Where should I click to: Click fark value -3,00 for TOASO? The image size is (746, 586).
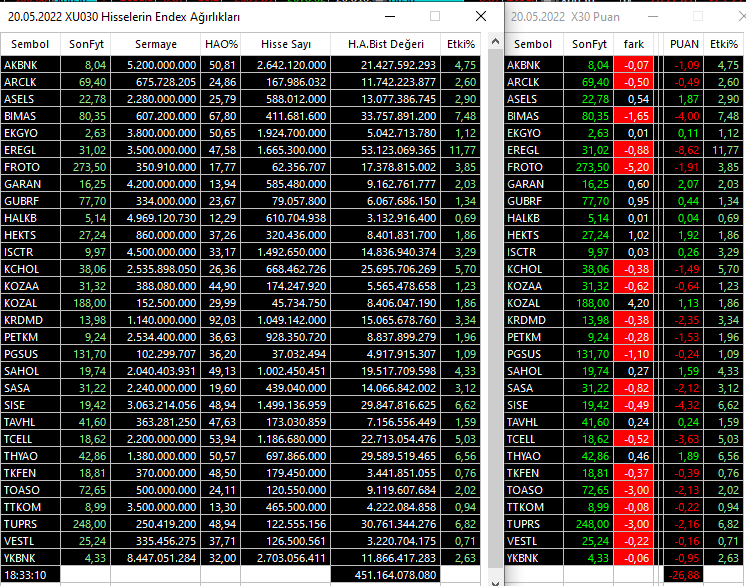tap(634, 490)
